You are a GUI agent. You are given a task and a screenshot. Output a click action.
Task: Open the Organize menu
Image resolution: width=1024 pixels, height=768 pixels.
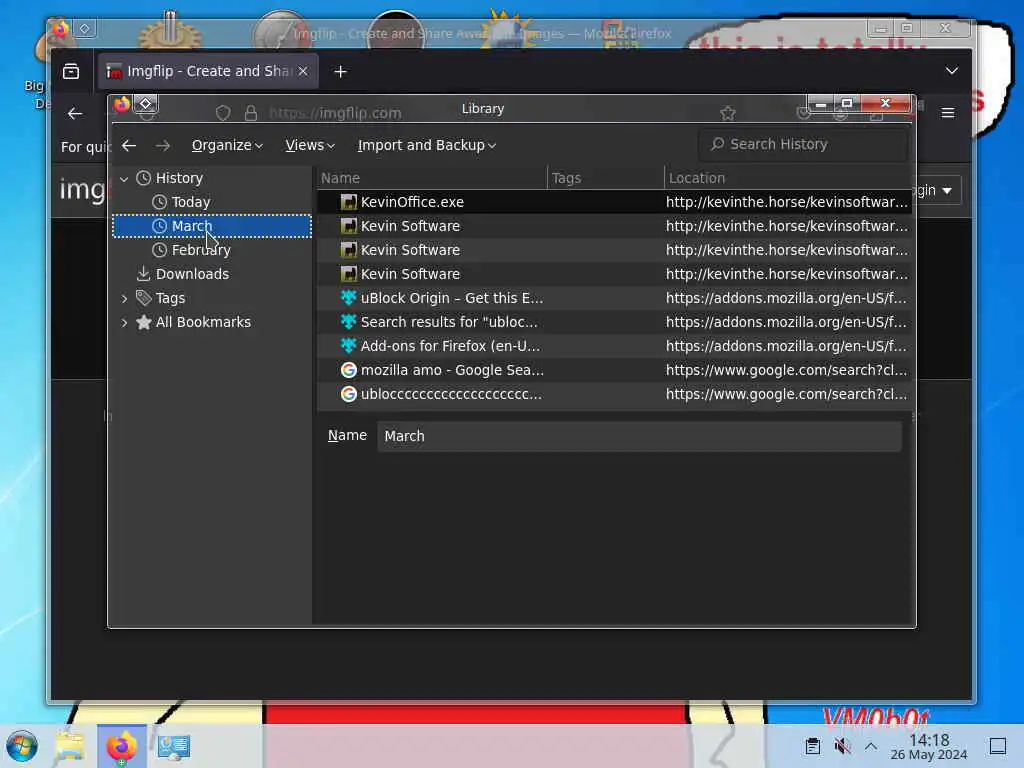pos(227,145)
